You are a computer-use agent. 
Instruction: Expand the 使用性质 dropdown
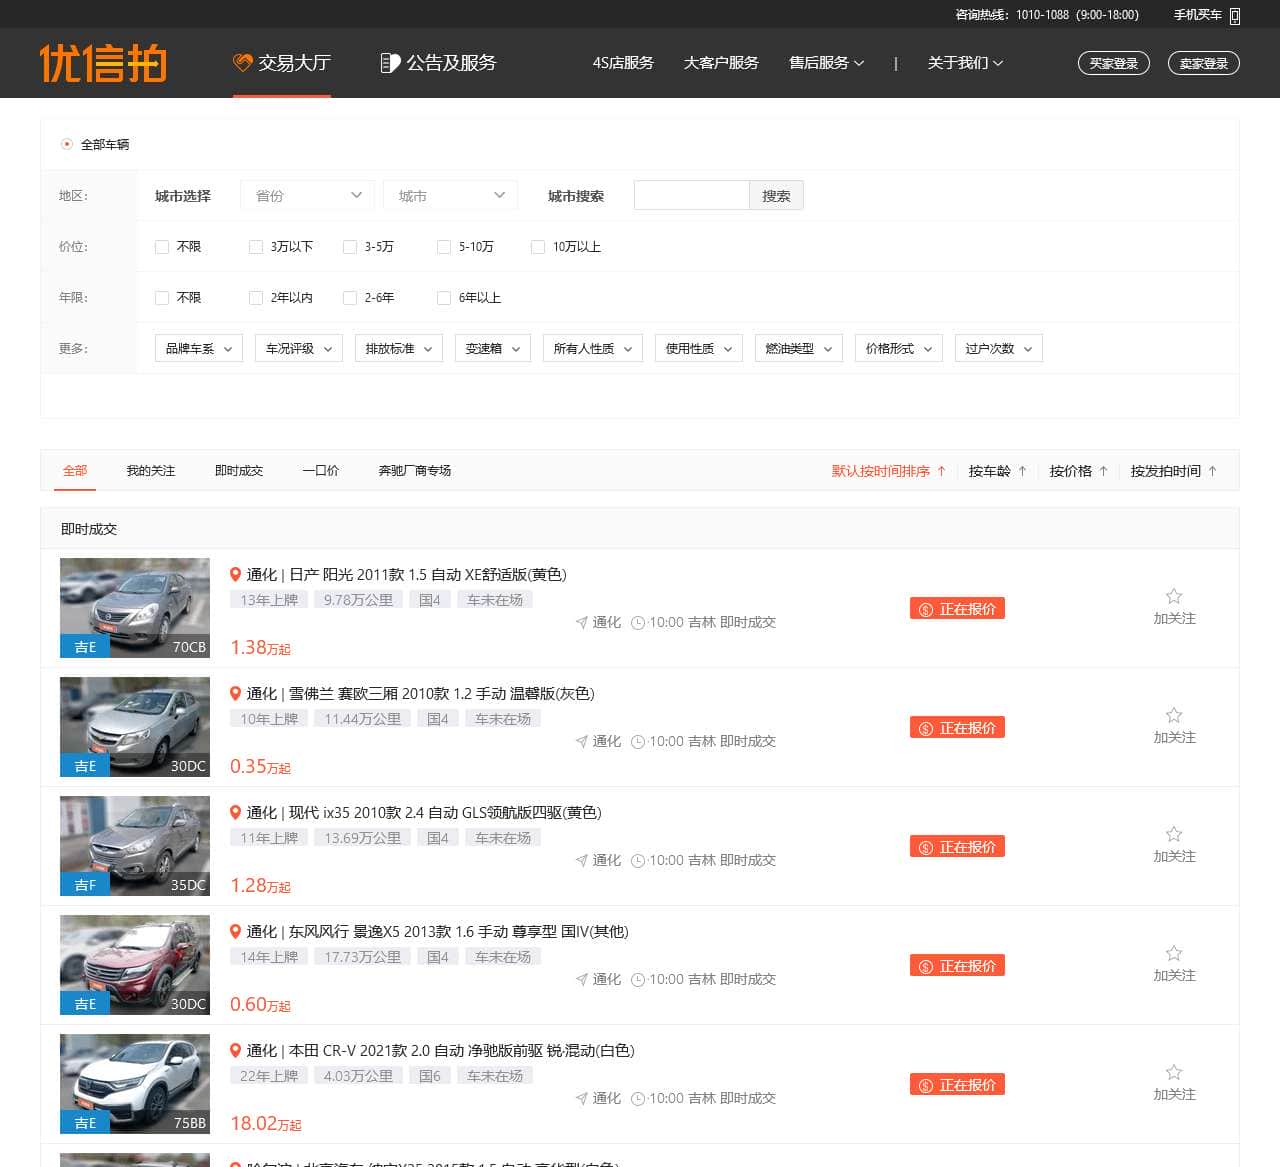(x=699, y=348)
